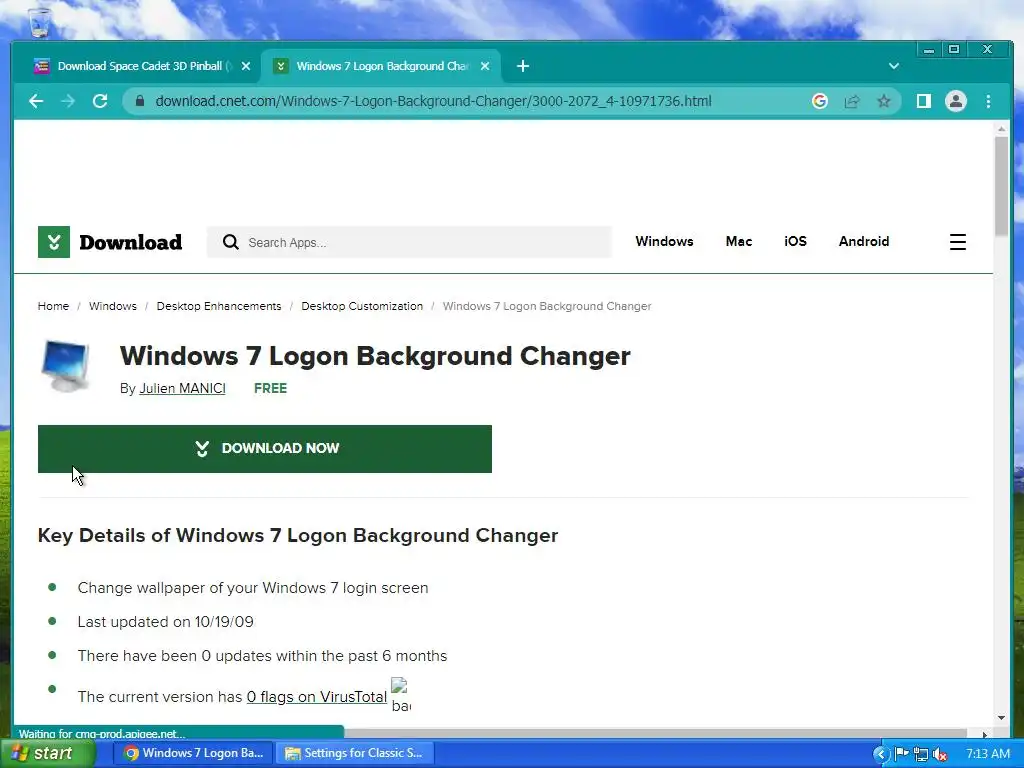
Task: Click the scrollbar up arrow
Action: (1001, 129)
